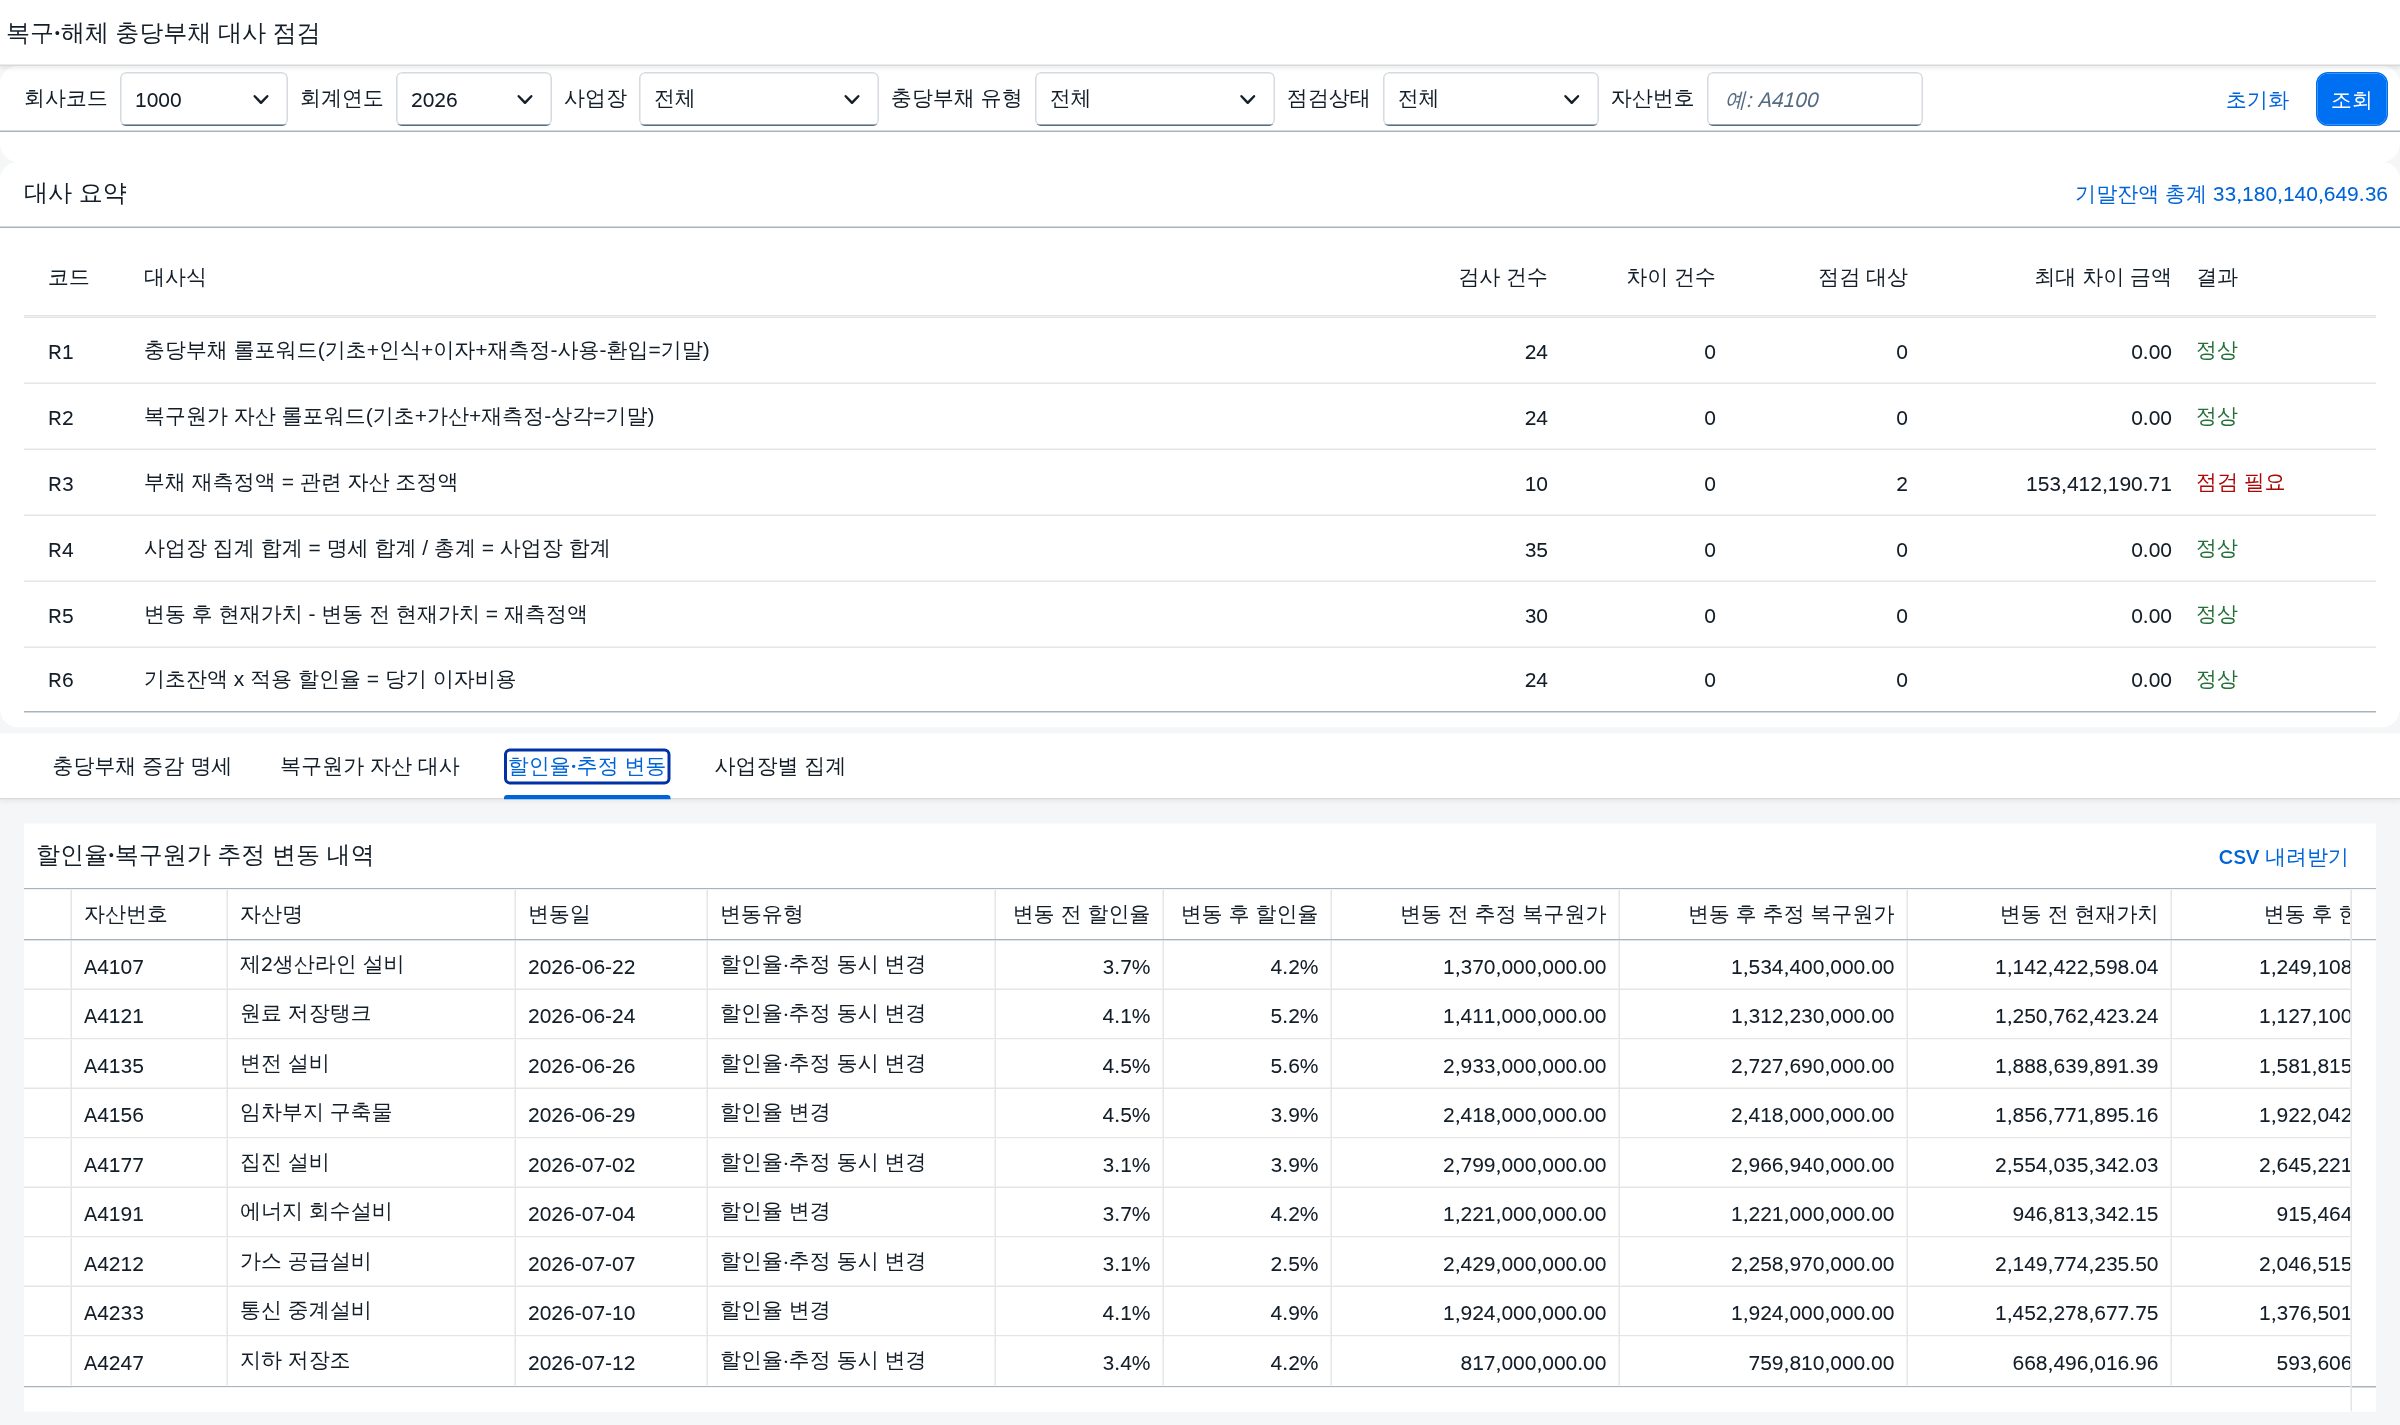Click asset name 임차부지 구축물
Screen dimensions: 2400x1425
(x=316, y=1113)
